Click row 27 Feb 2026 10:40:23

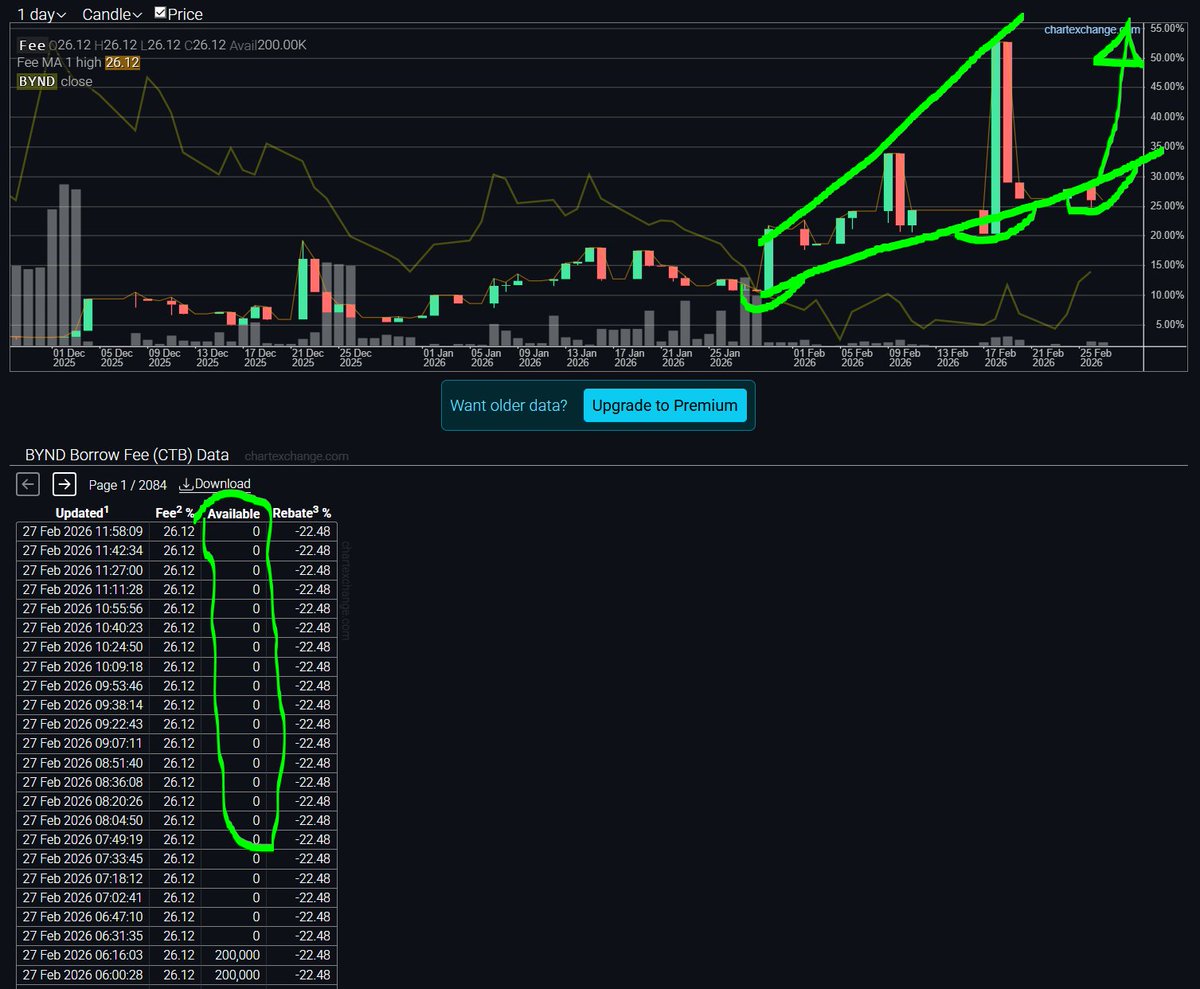tap(177, 628)
